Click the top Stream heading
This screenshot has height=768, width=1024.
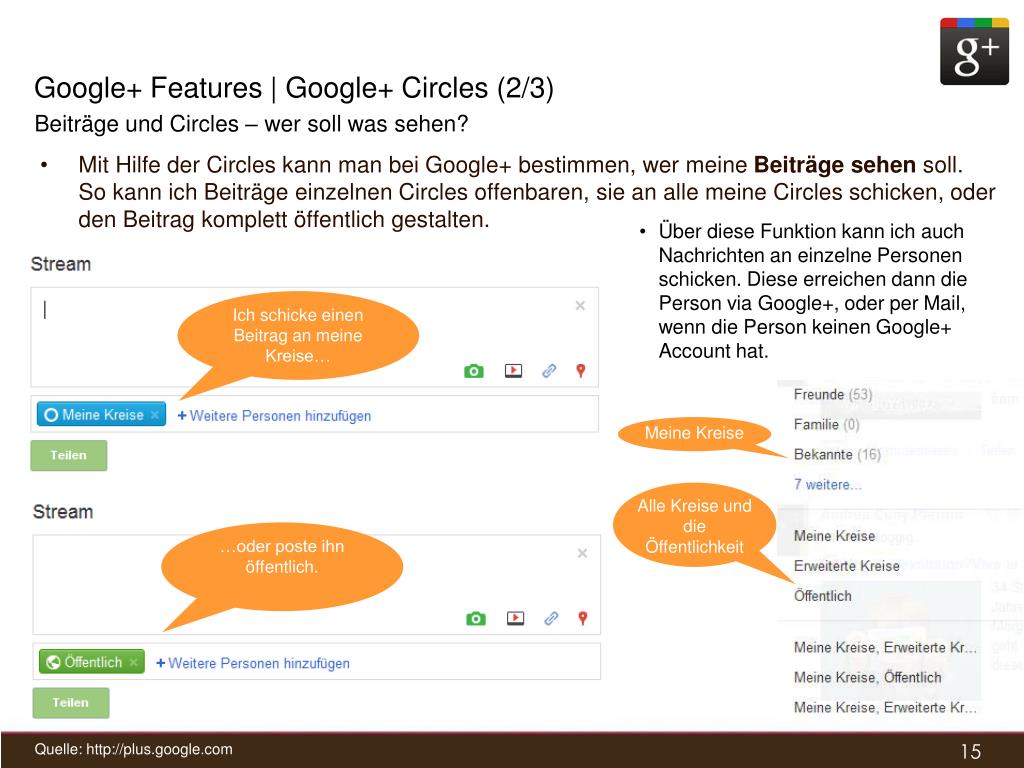tap(61, 264)
